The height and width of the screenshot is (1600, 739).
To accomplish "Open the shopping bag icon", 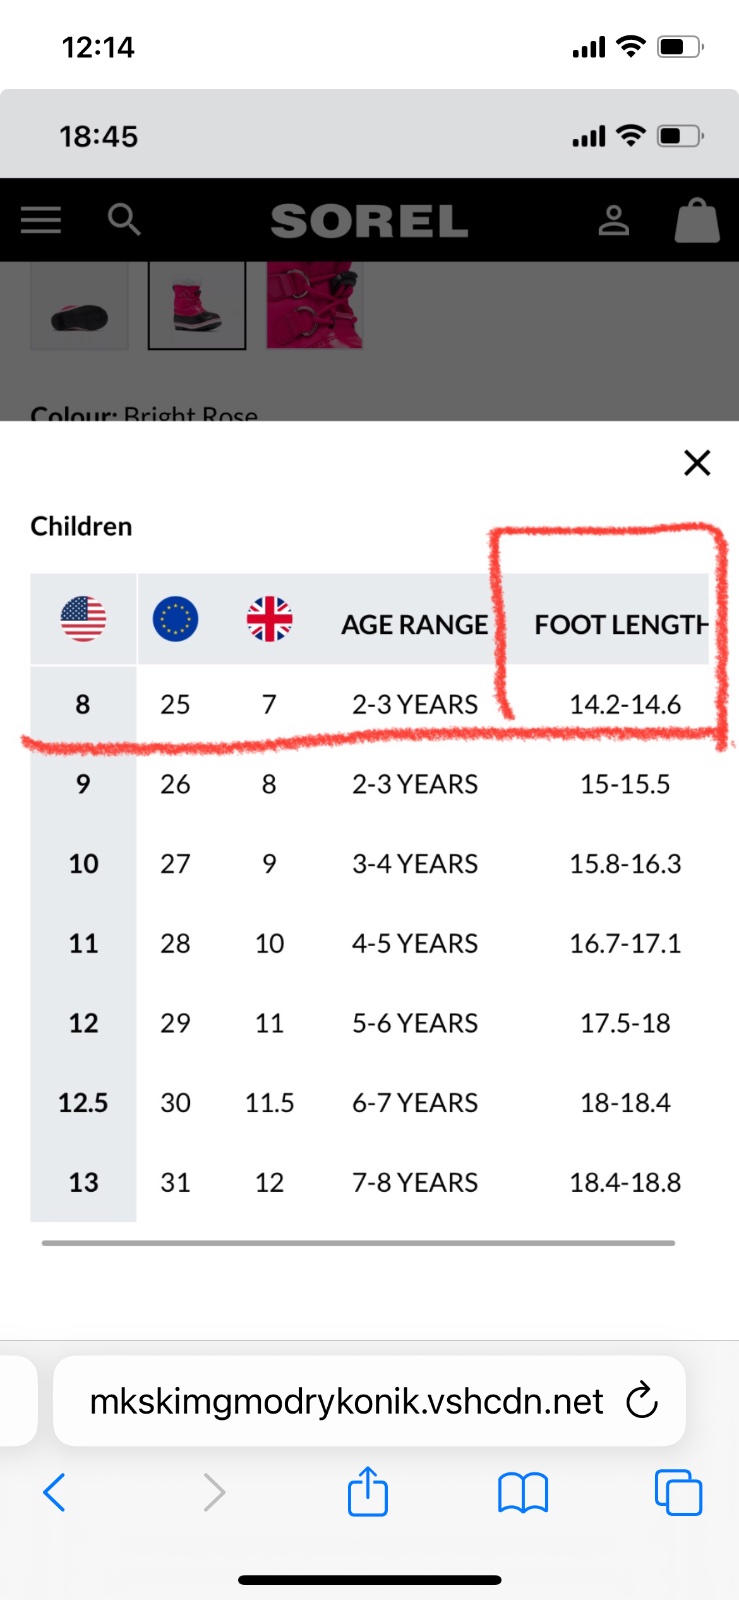I will [697, 220].
